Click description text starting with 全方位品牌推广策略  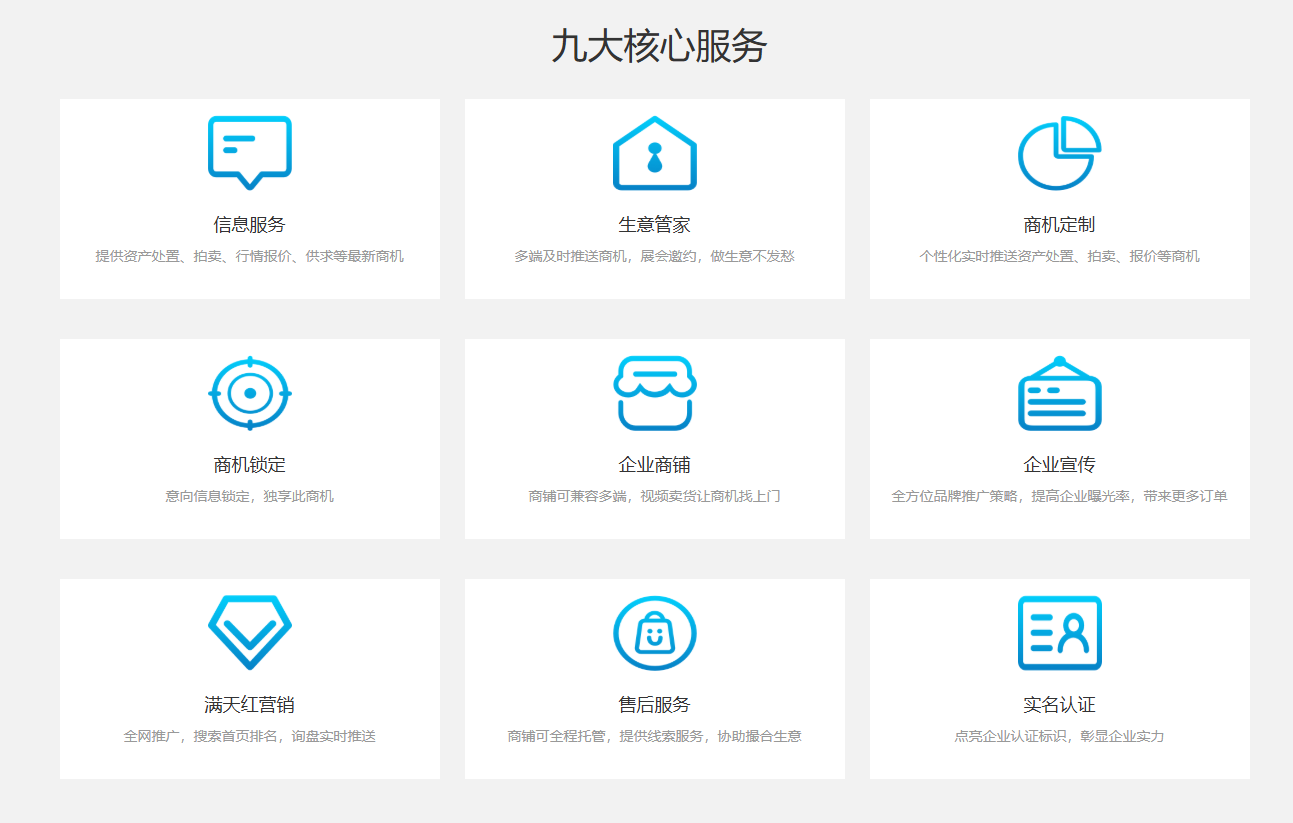click(x=1059, y=496)
